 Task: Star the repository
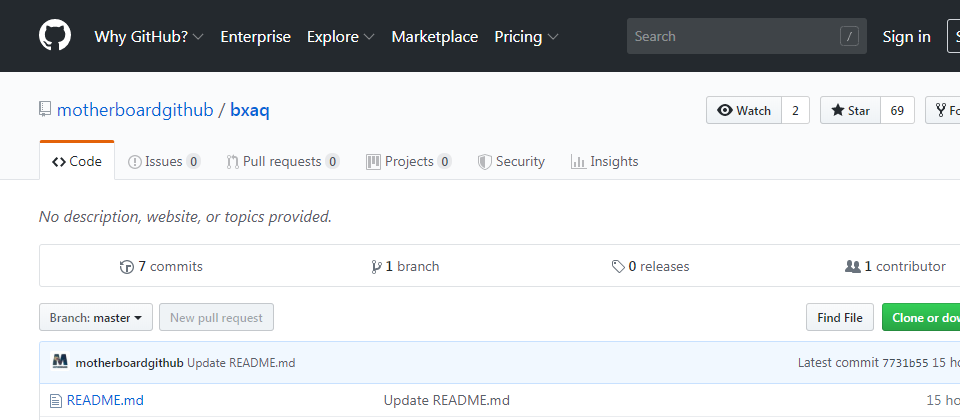850,110
